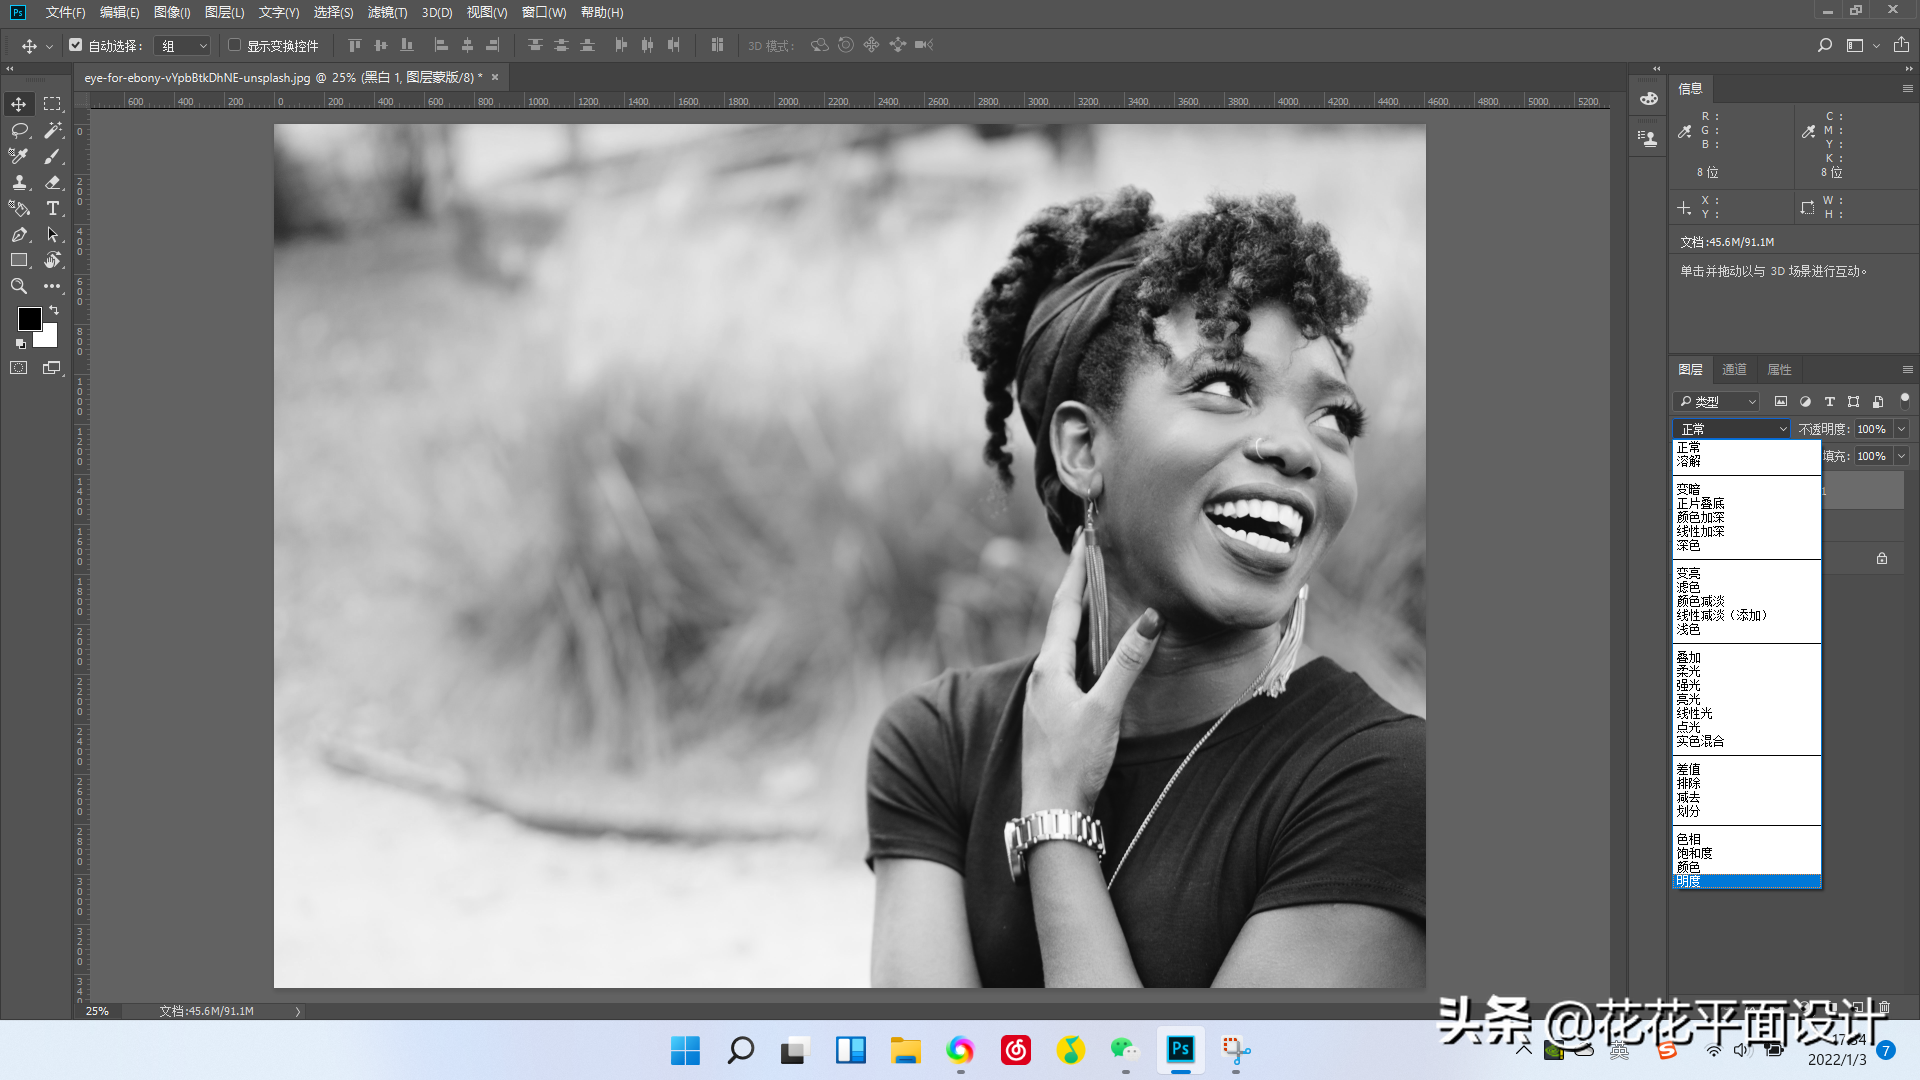The image size is (1920, 1080).
Task: Select the Paint Bucket tool
Action: [19, 208]
